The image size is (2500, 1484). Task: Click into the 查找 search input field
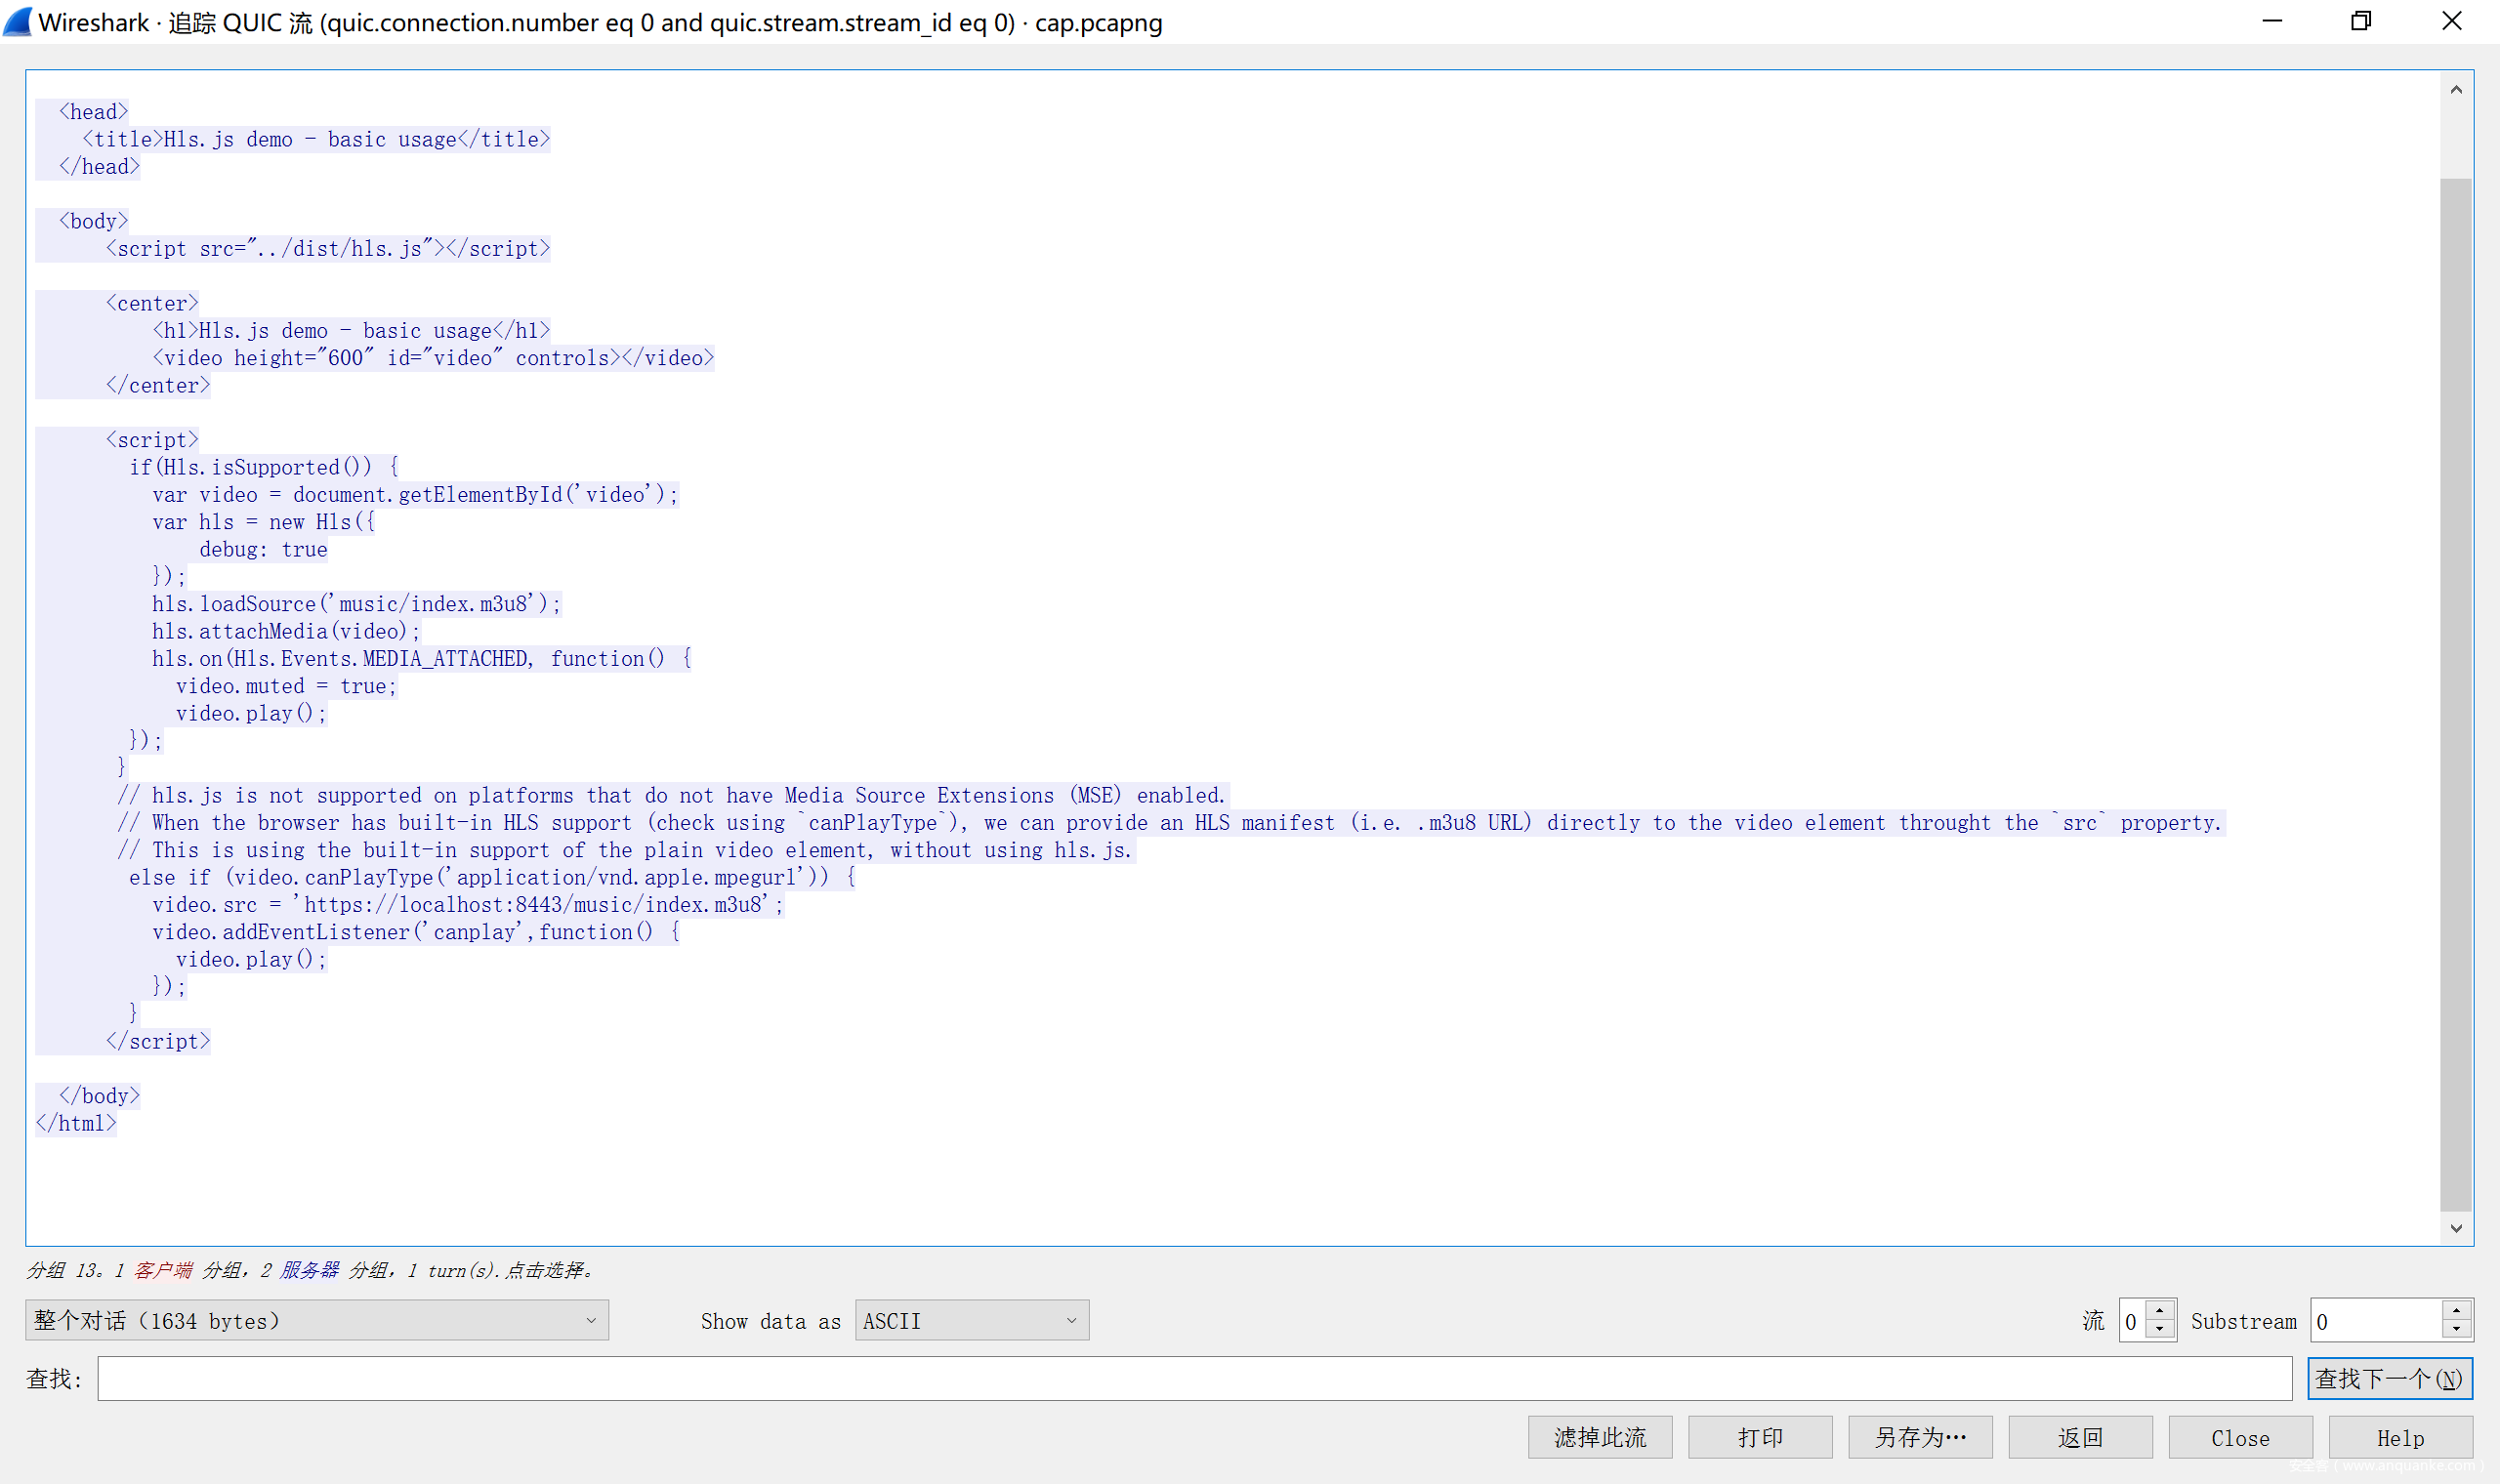coord(1194,1379)
